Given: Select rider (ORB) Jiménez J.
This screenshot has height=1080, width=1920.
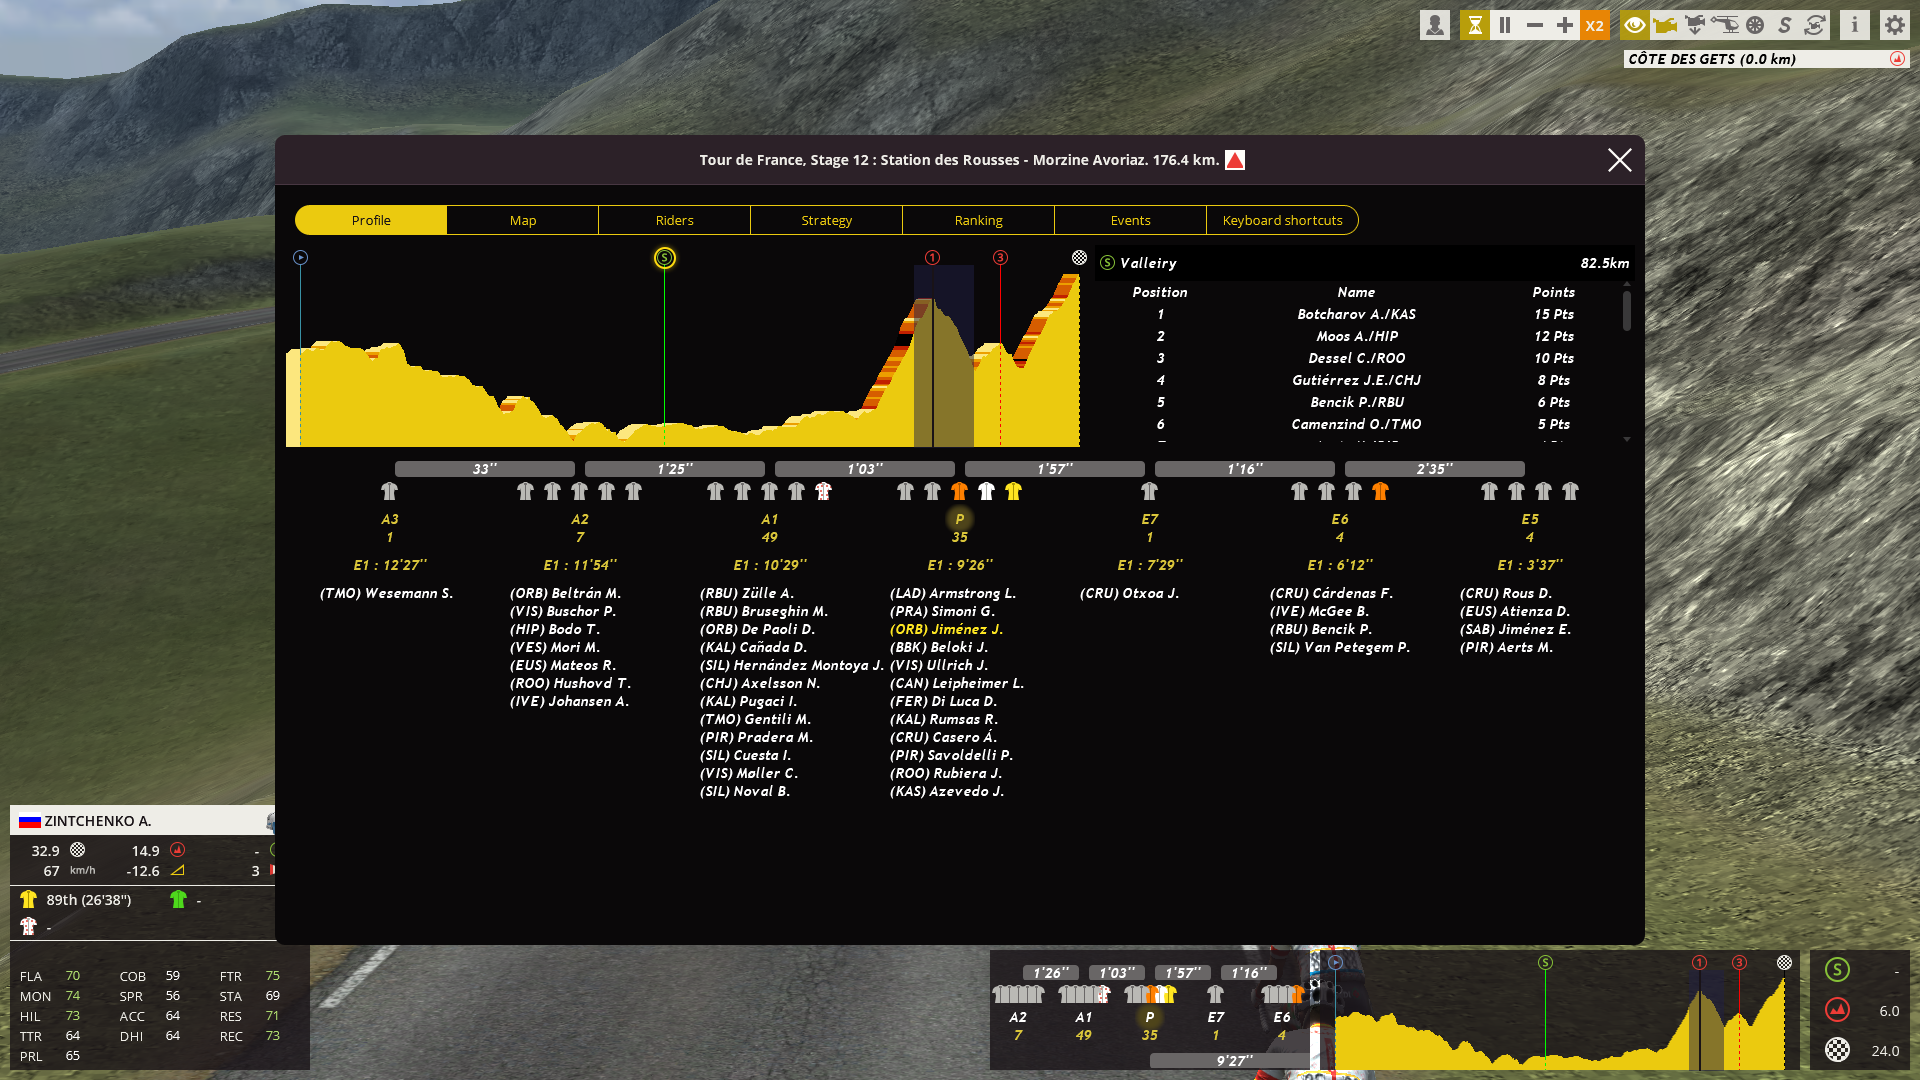Looking at the screenshot, I should click(947, 629).
